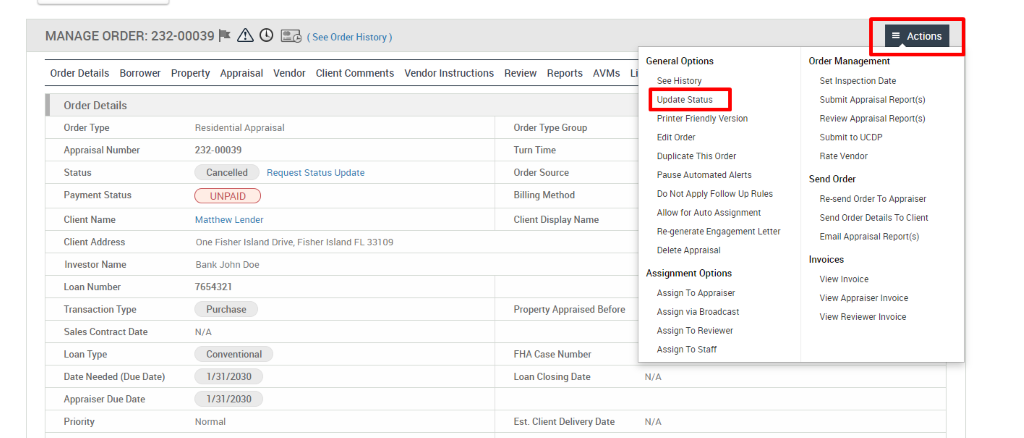This screenshot has height=438, width=1024.
Task: Click the Appraiser Due Date 1/31/2030 badge
Action: [229, 399]
